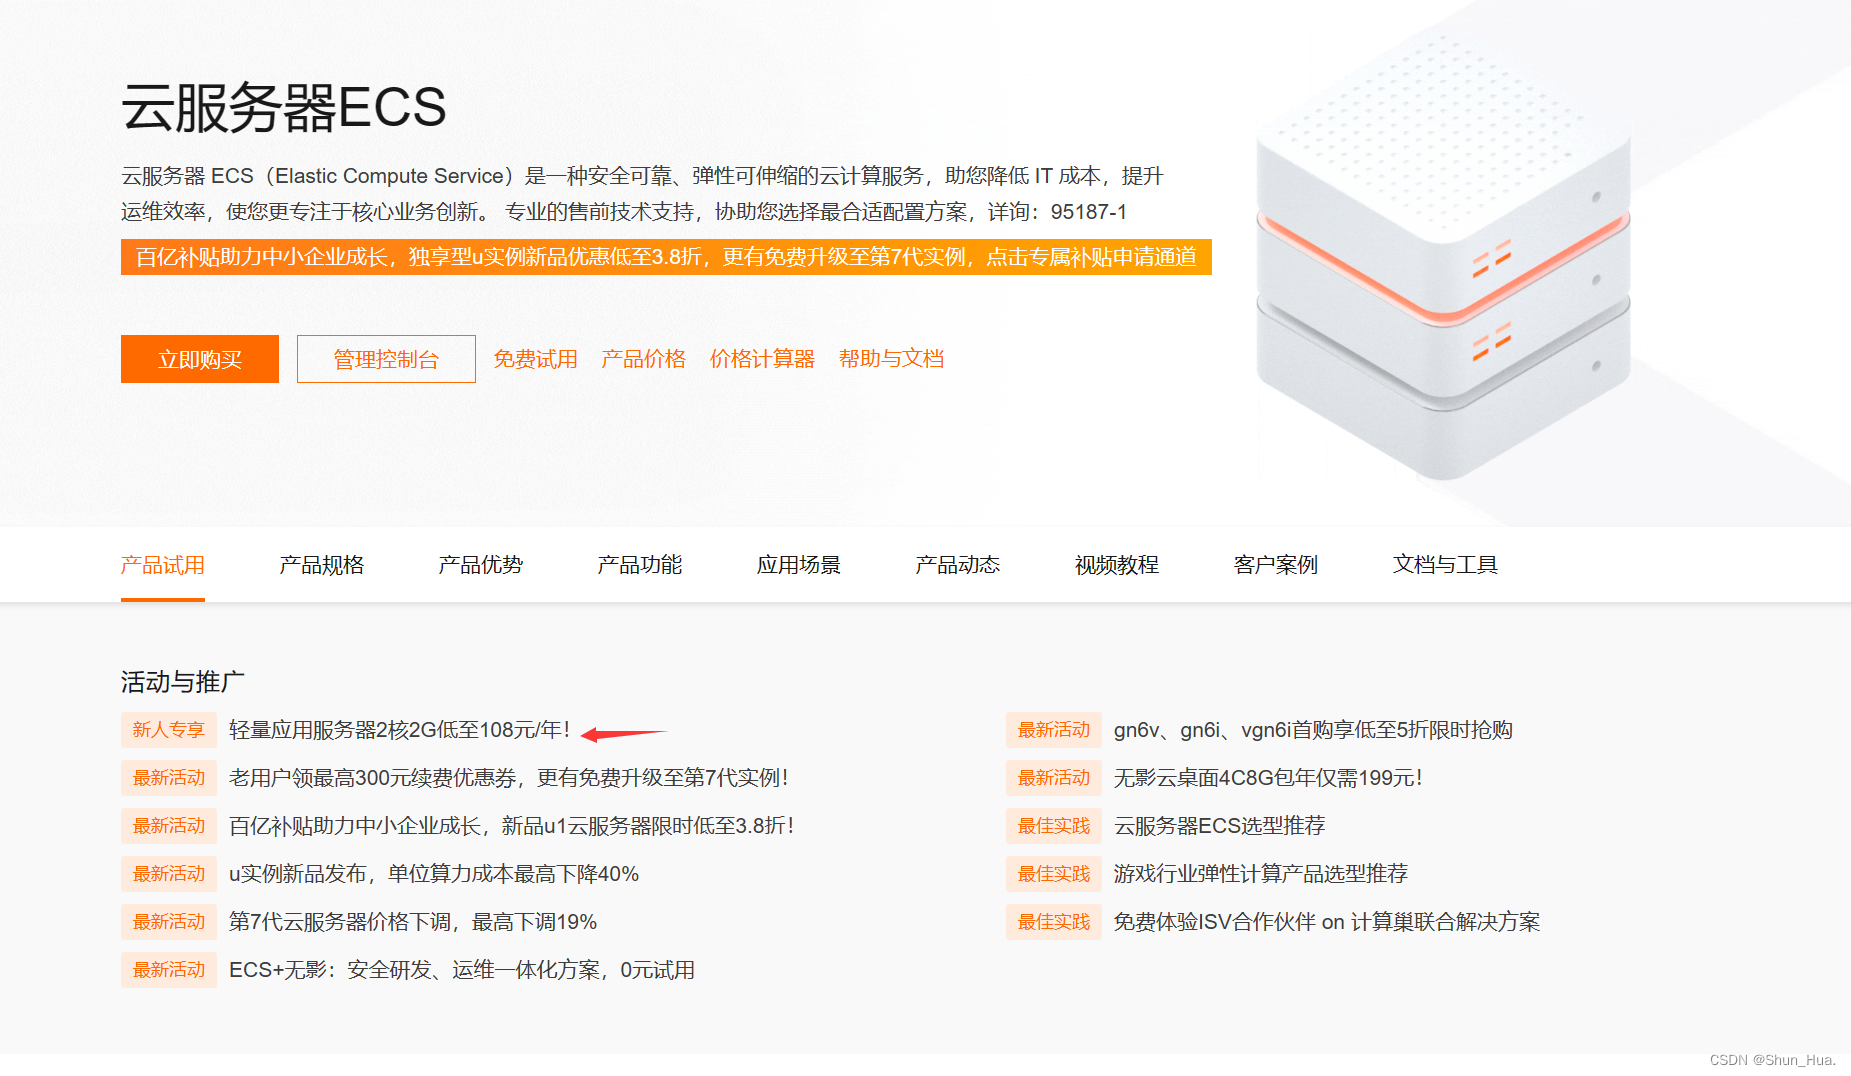
Task: Click the orange 百亿补贴 promotion banner
Action: pos(666,257)
